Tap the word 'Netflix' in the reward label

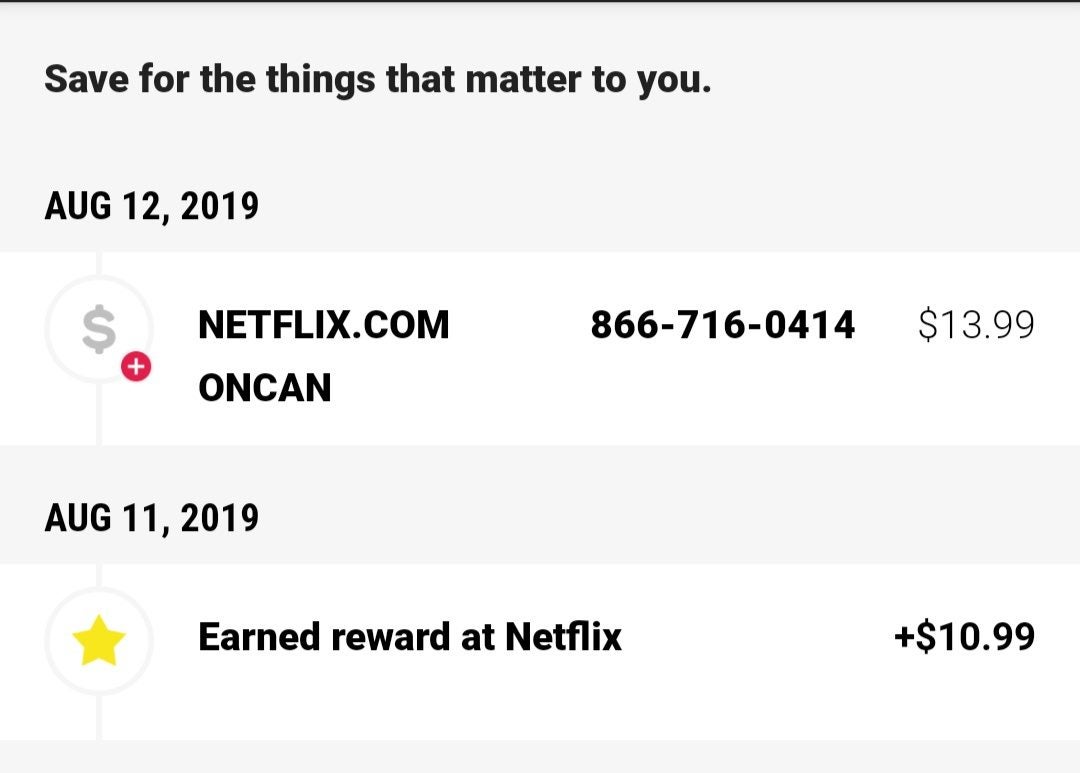pos(563,637)
